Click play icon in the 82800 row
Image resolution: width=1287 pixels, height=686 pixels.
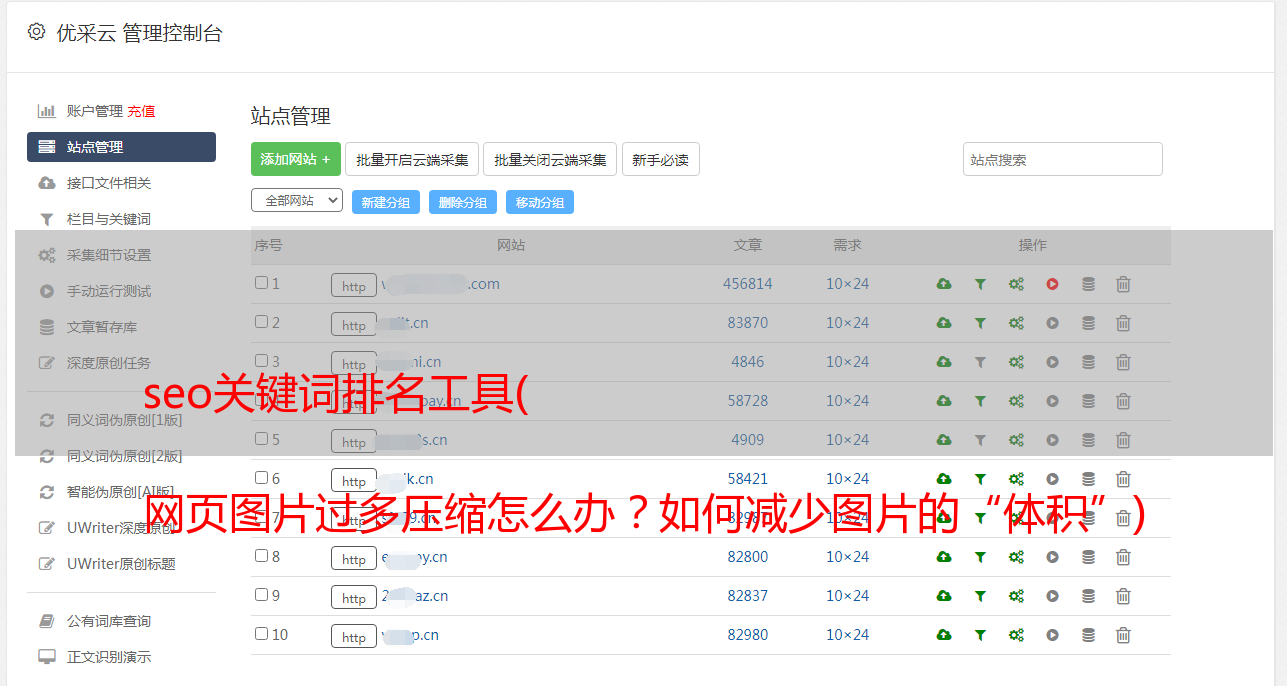coord(1052,557)
